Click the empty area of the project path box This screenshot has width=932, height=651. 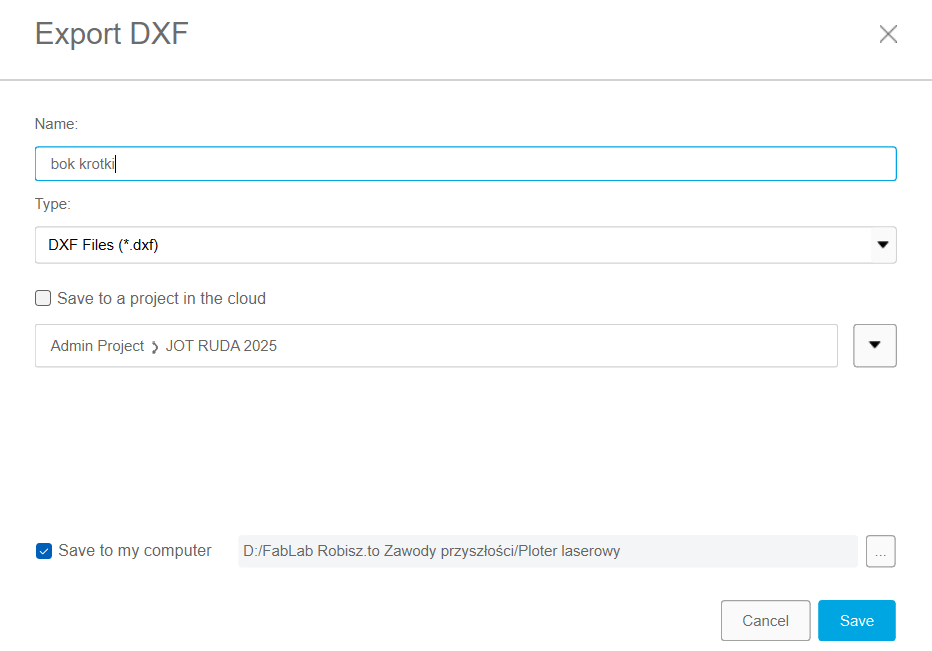click(x=560, y=346)
